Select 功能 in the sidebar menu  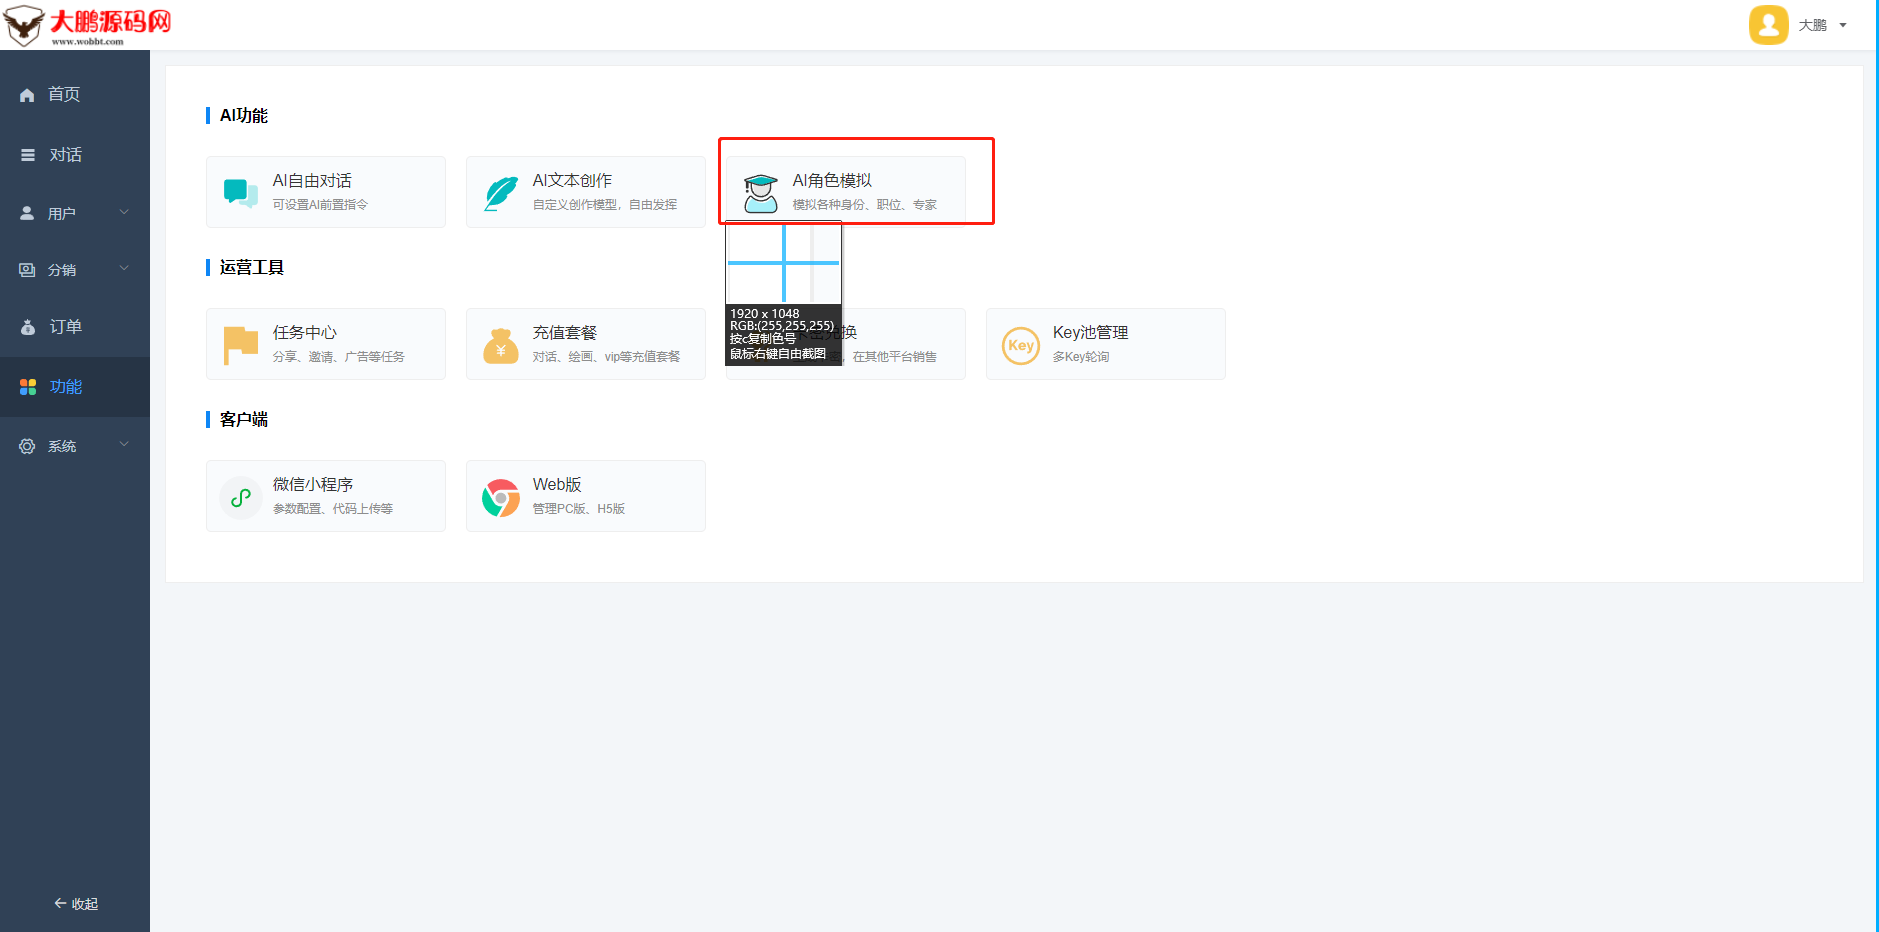click(65, 387)
